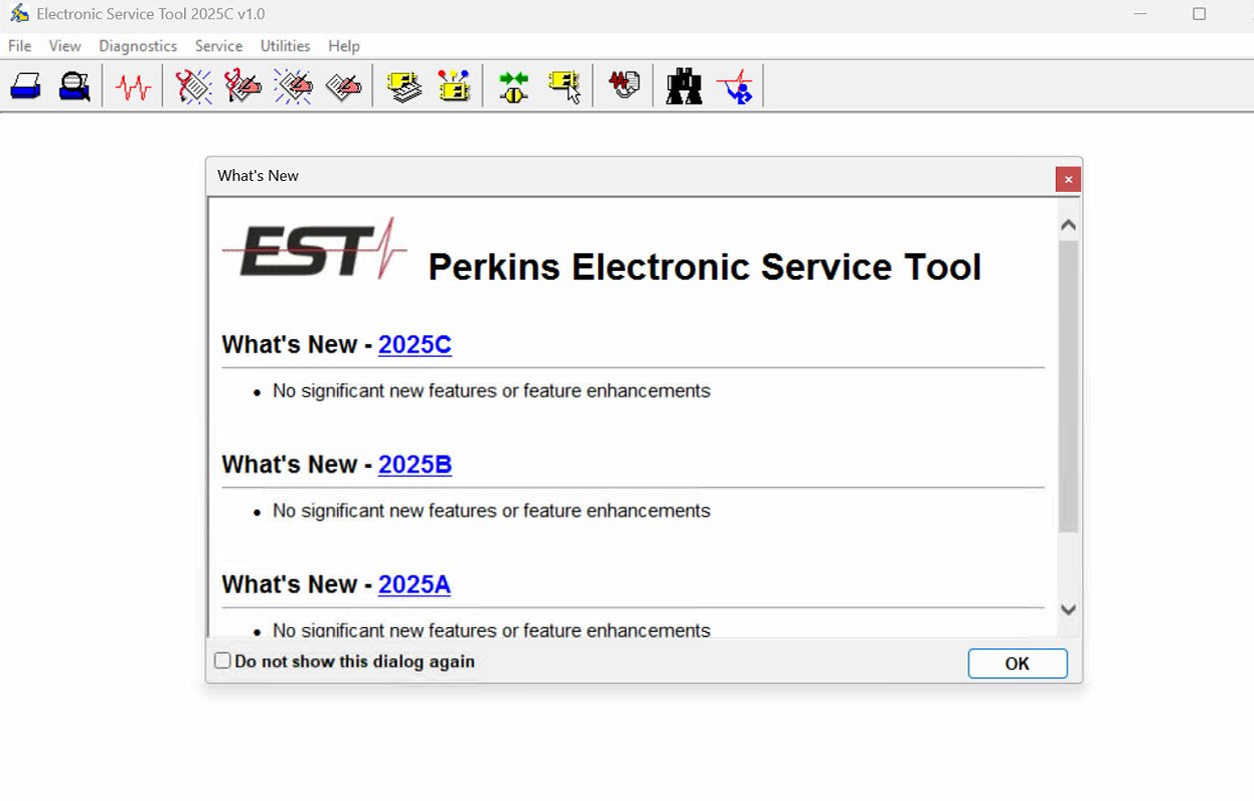Open the yellow ECM configuration tool icon
This screenshot has height=801, width=1254.
point(404,87)
